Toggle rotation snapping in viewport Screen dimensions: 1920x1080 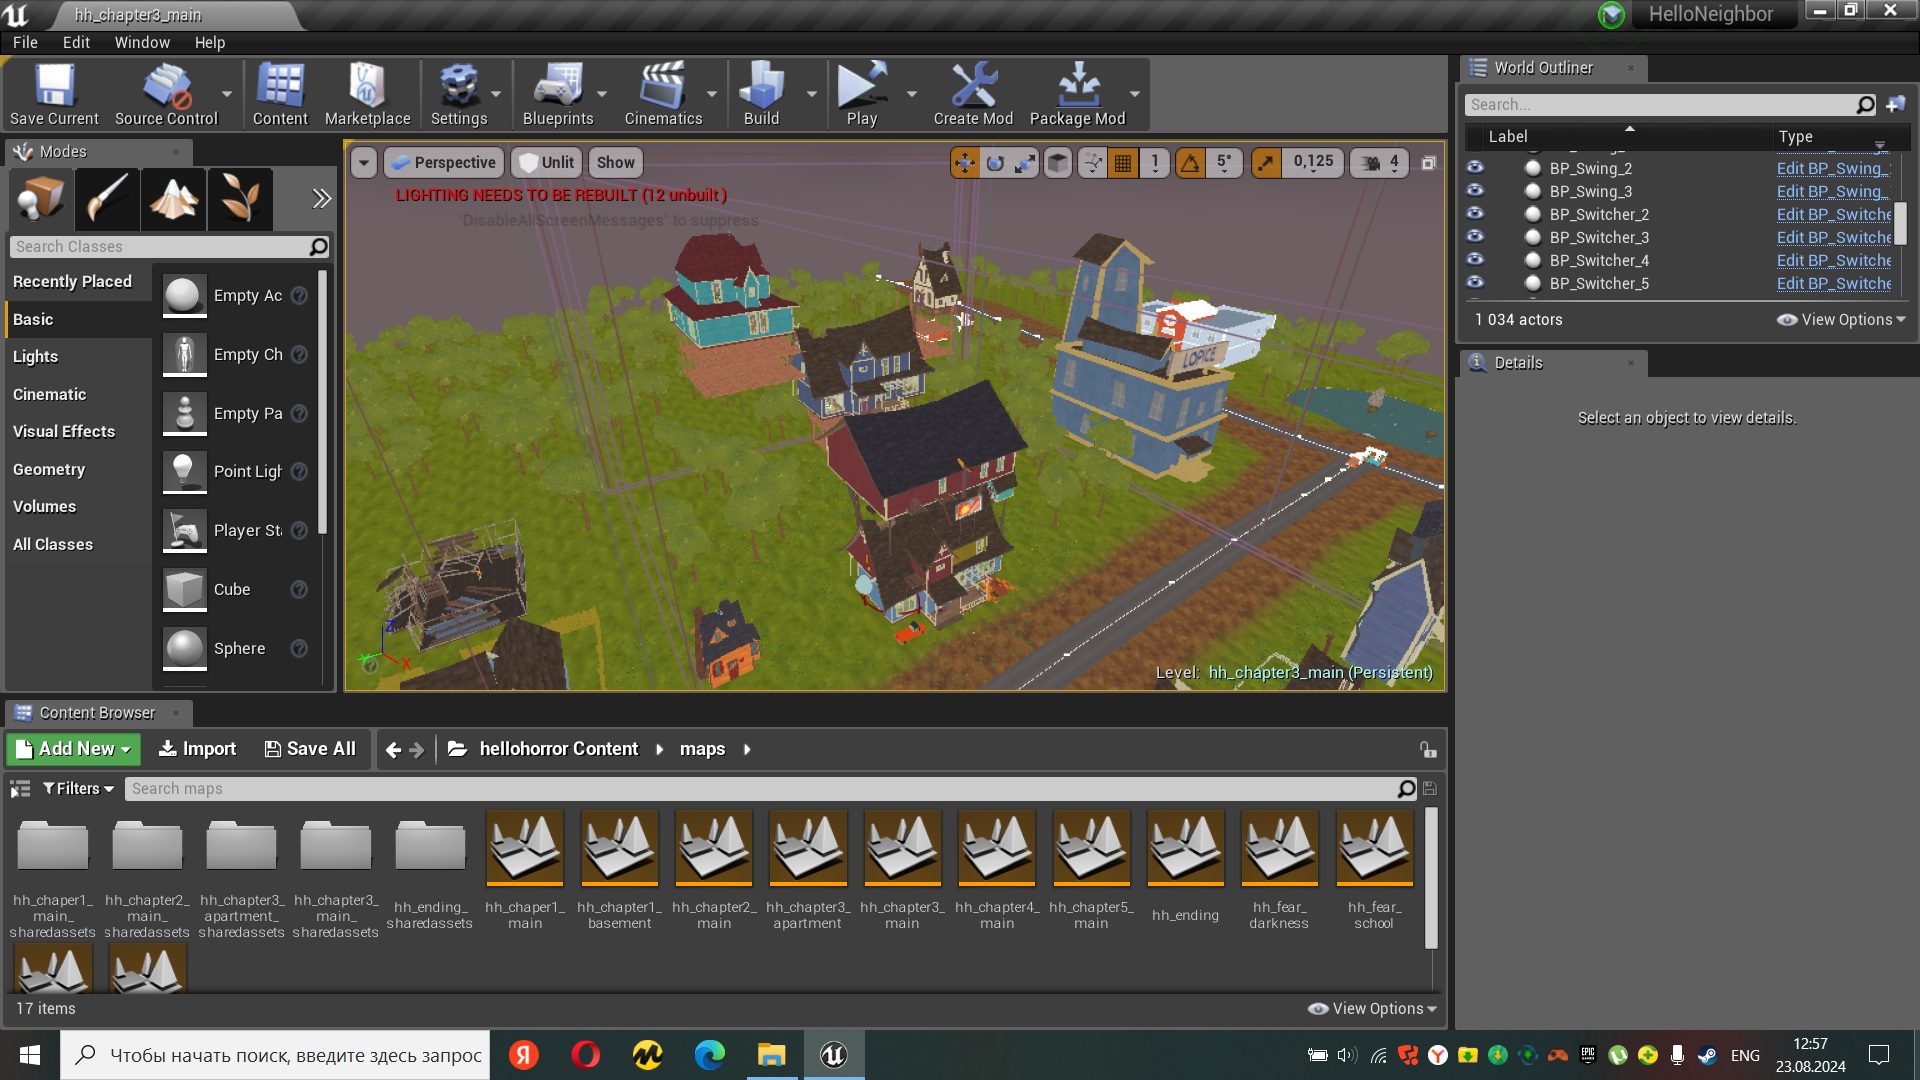(x=1190, y=163)
